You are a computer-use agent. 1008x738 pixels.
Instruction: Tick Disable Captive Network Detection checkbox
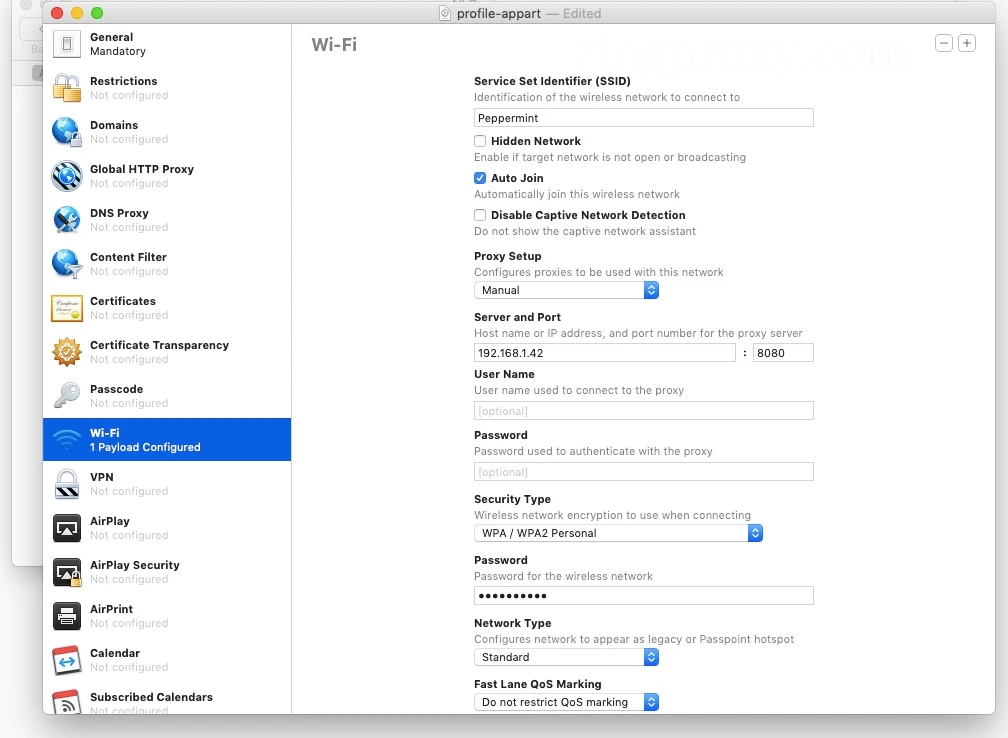coord(480,215)
